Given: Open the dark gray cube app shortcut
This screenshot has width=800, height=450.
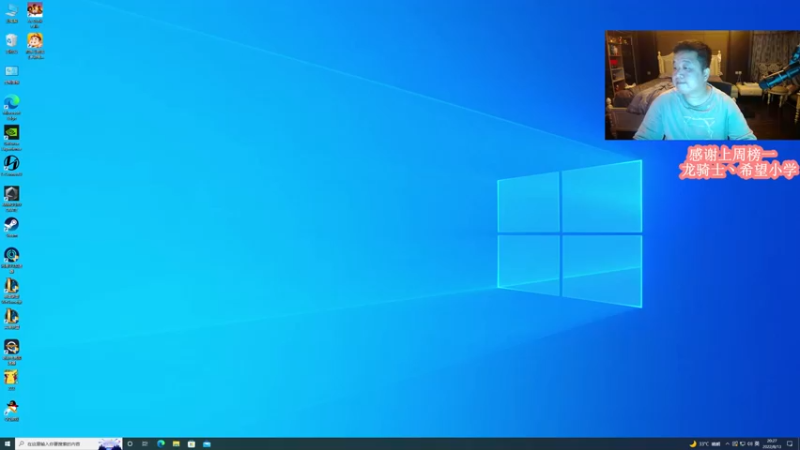Looking at the screenshot, I should click(x=11, y=199).
